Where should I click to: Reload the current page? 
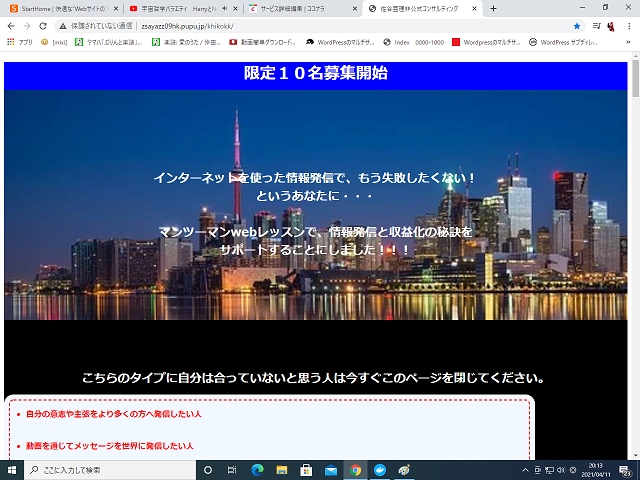click(x=43, y=26)
